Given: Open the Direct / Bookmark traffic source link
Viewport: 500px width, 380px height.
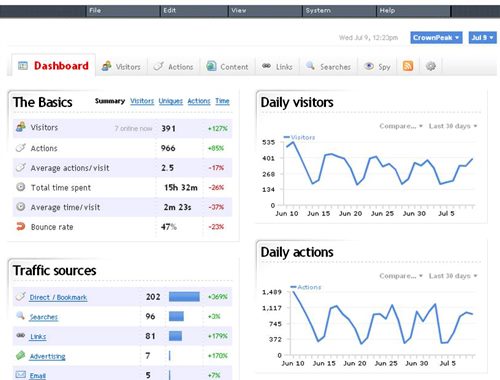Looking at the screenshot, I should click(x=58, y=297).
